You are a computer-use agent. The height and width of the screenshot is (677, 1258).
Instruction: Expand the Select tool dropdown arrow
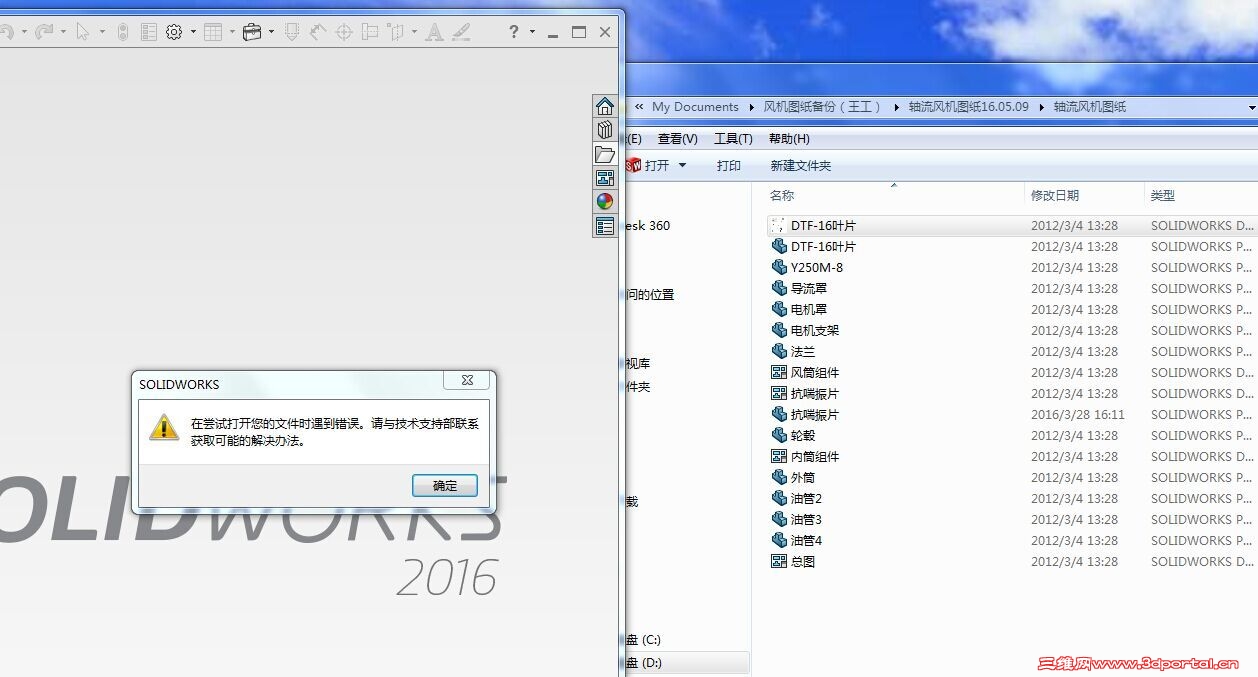coord(102,32)
